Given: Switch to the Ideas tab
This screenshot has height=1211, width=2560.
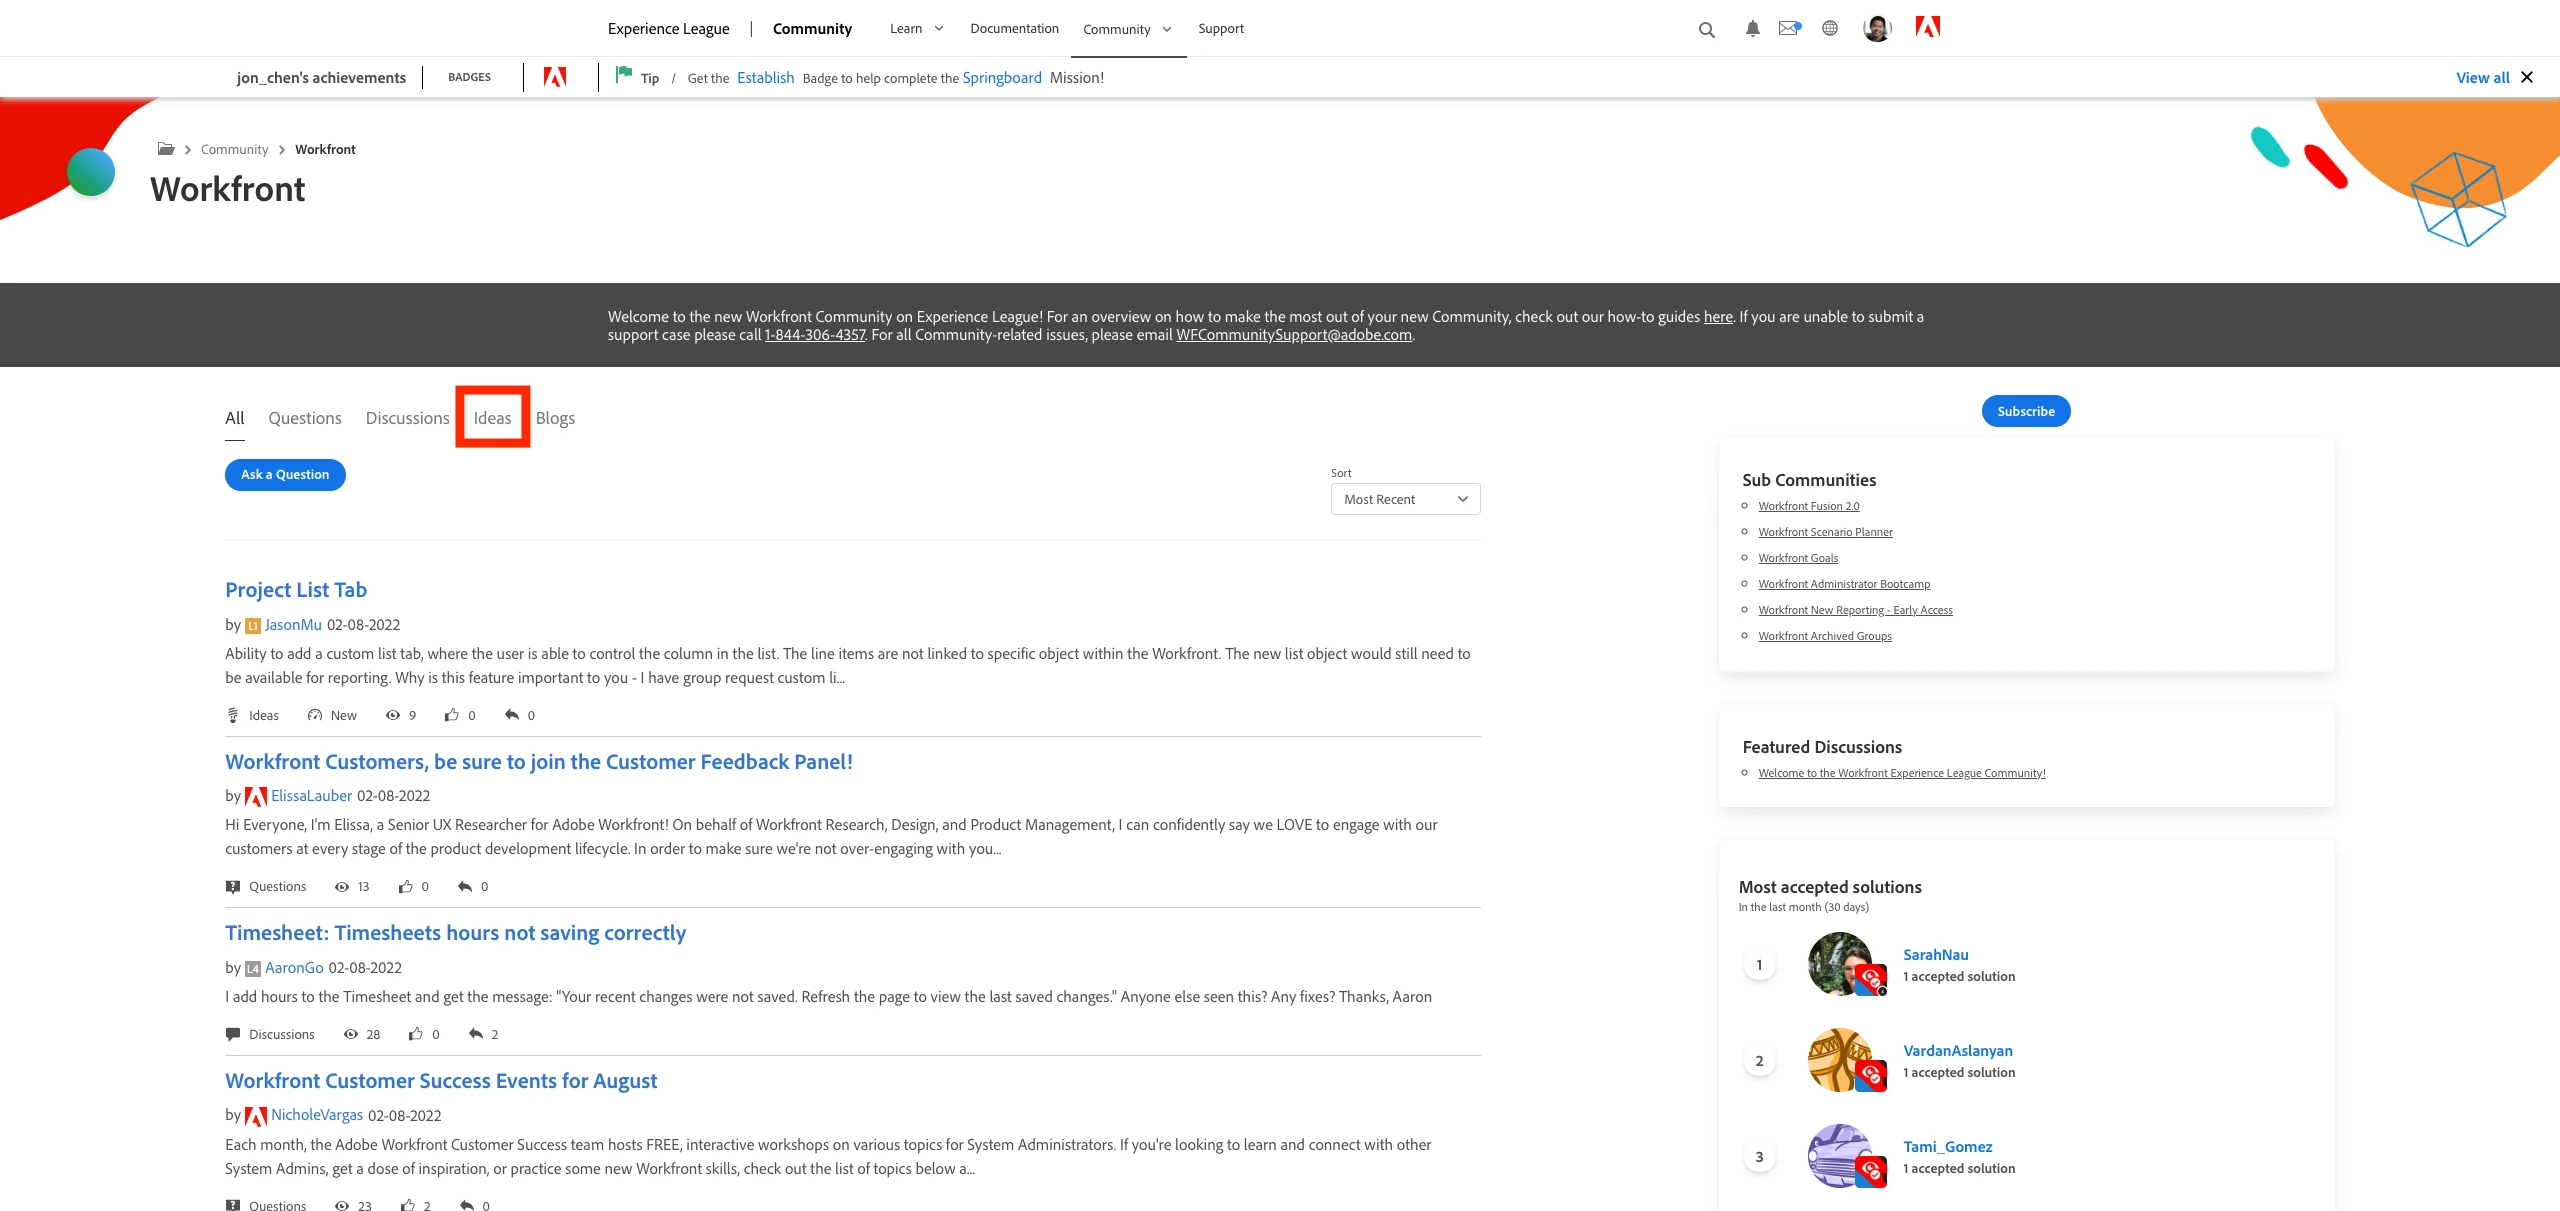Looking at the screenshot, I should (x=492, y=418).
